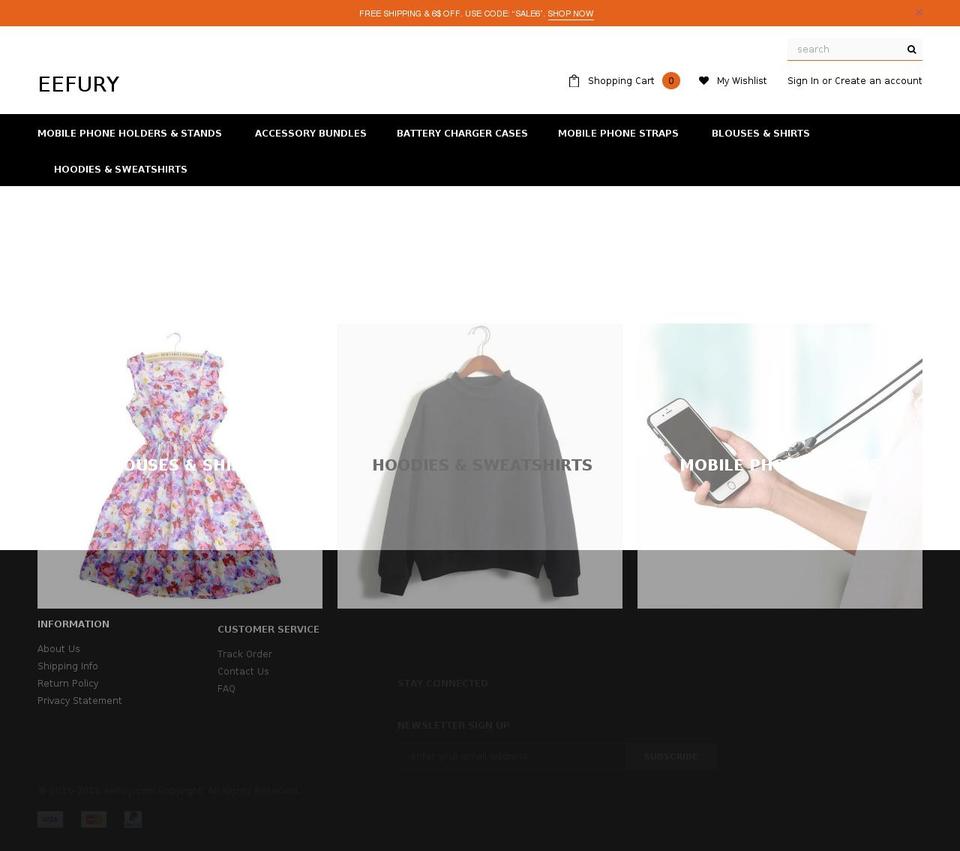Image resolution: width=960 pixels, height=851 pixels.
Task: Open Battery Charger Cases menu
Action: (462, 133)
